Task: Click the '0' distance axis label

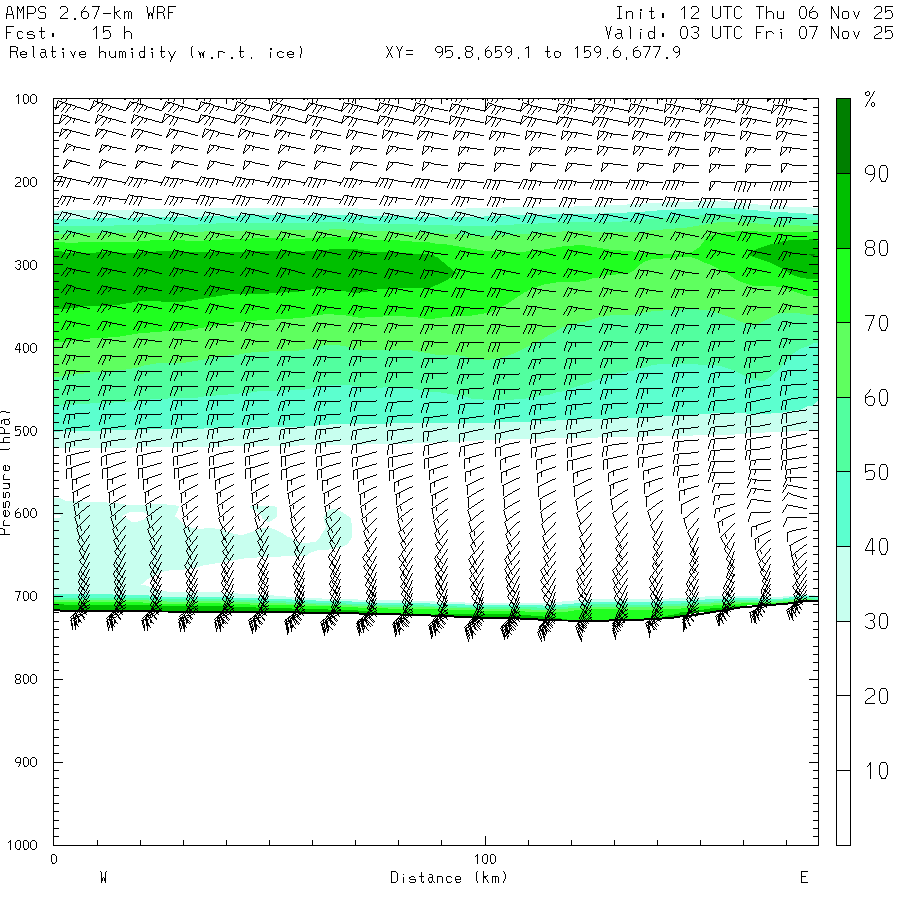Action: 54,860
